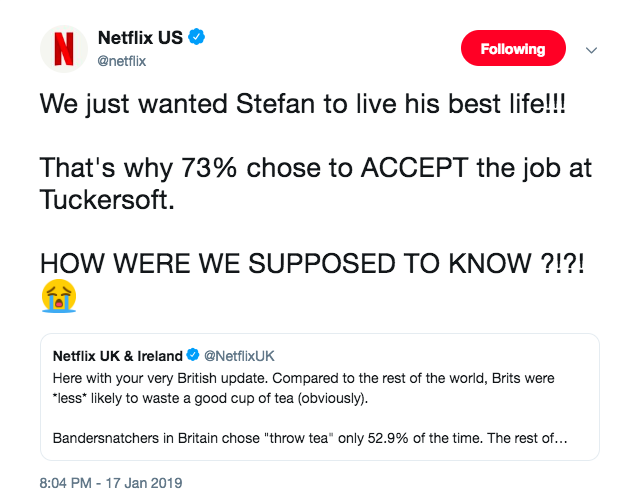Click the verified badge beside Netflix US
The height and width of the screenshot is (503, 640).
199,38
